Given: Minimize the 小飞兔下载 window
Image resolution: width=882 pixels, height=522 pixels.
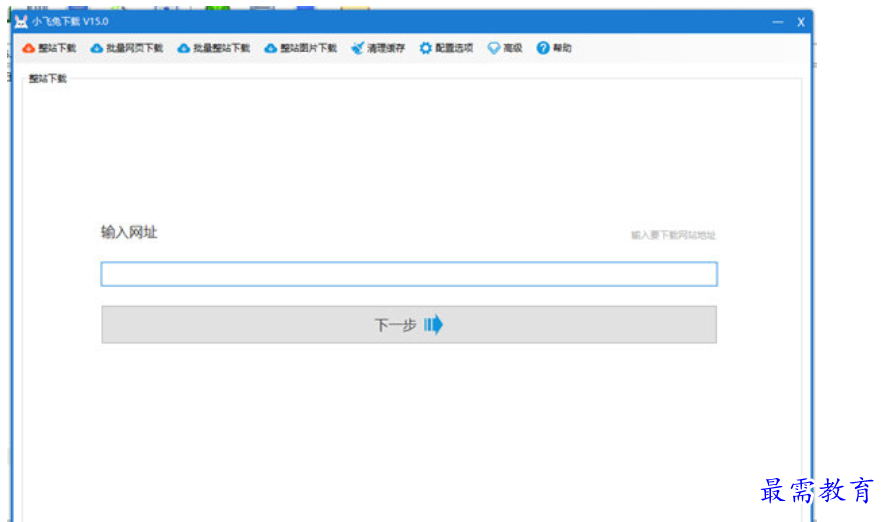Looking at the screenshot, I should click(778, 22).
